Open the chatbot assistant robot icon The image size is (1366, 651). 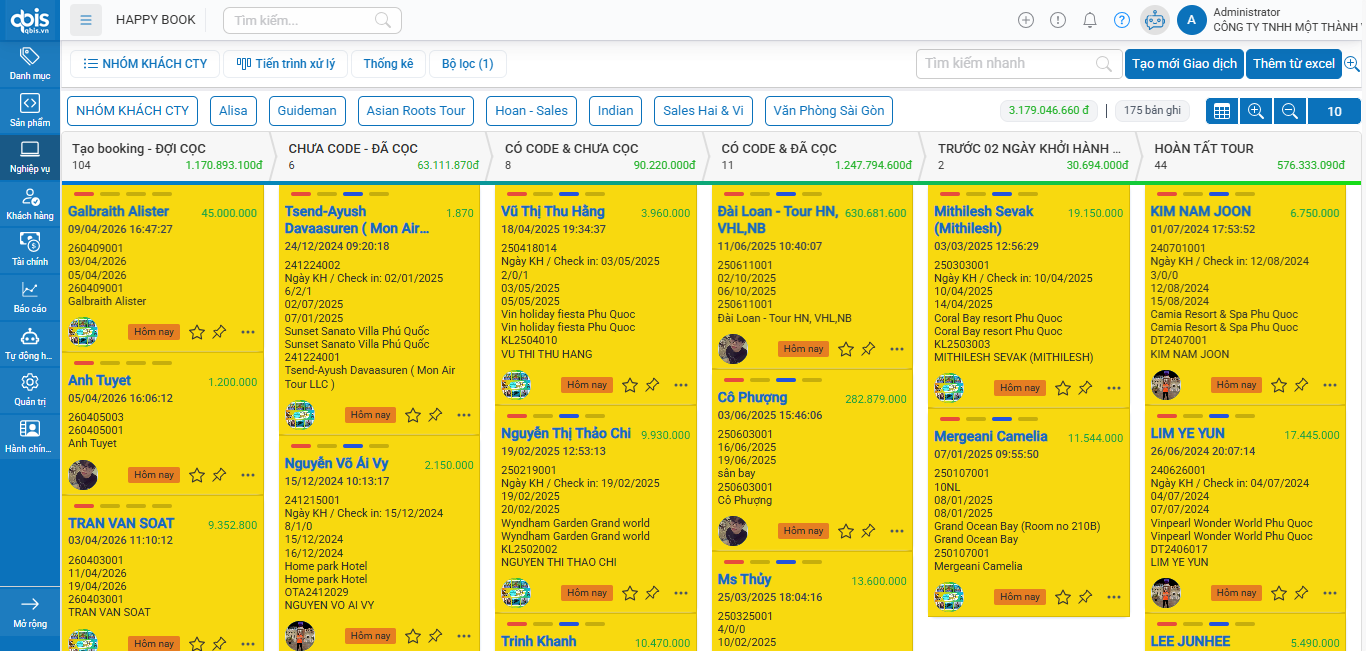1155,20
